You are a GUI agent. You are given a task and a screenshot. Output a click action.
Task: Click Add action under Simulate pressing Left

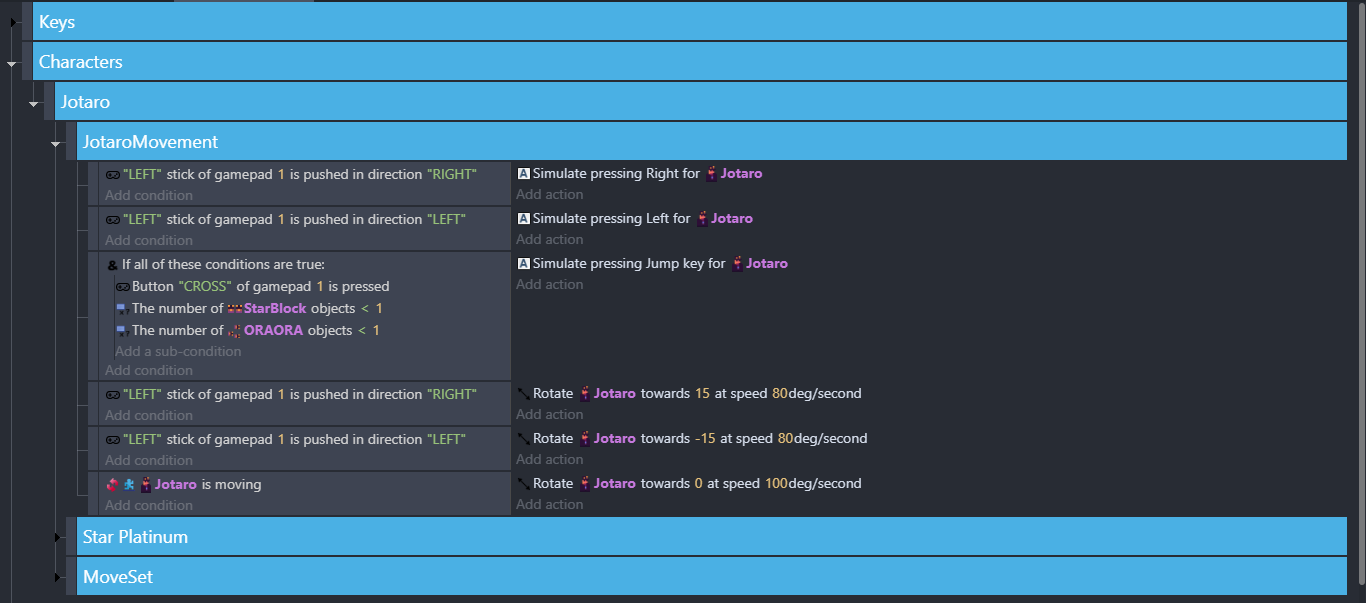tap(549, 239)
